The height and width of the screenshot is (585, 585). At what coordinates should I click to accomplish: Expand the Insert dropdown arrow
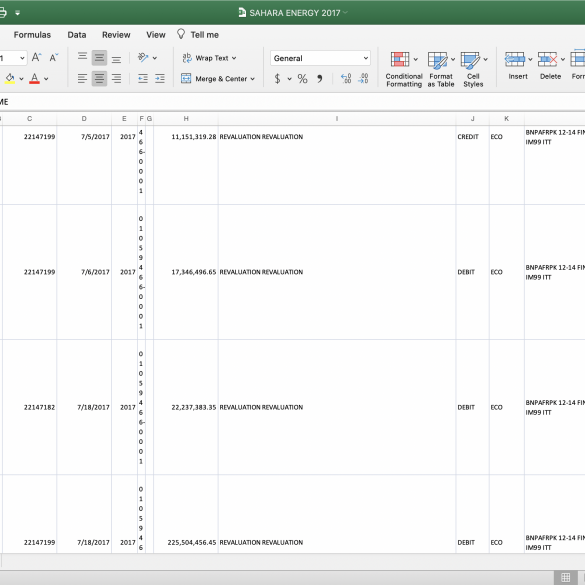[x=530, y=59]
